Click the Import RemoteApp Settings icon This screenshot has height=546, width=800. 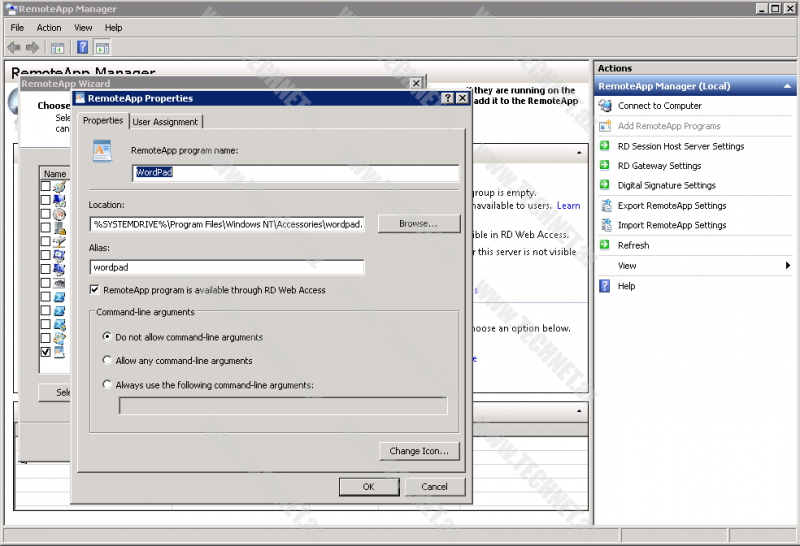pos(604,225)
